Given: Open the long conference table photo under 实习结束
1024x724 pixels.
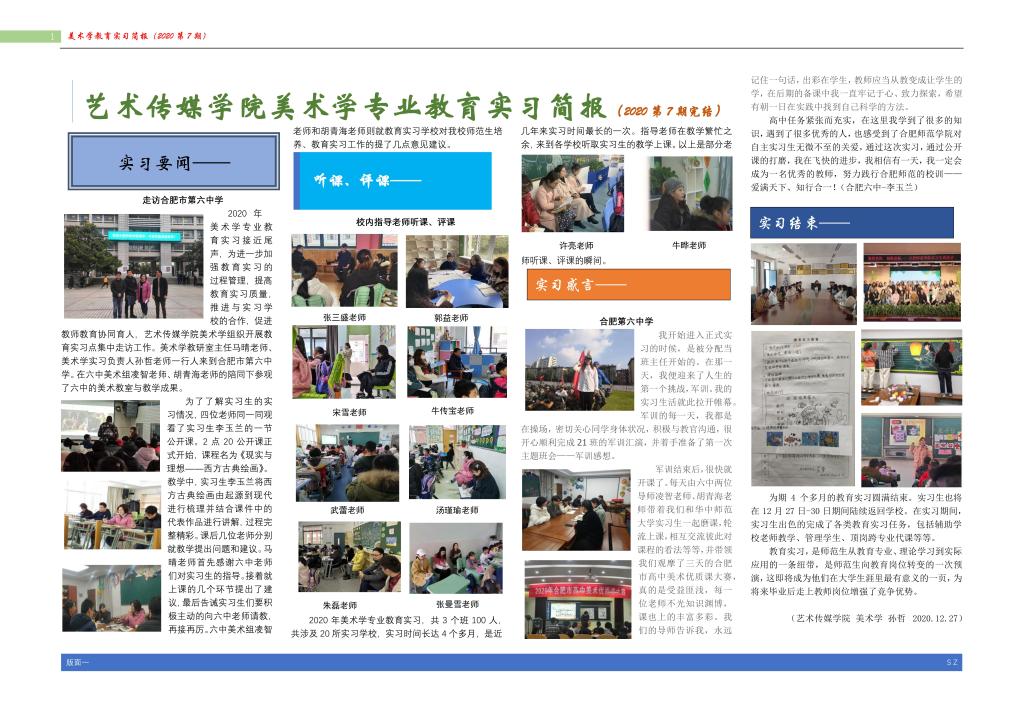Looking at the screenshot, I should [803, 284].
